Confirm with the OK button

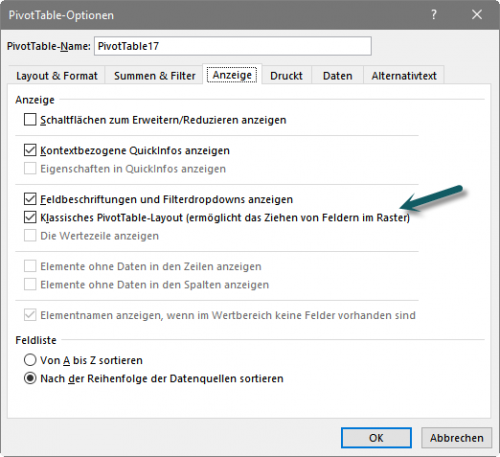[376, 438]
